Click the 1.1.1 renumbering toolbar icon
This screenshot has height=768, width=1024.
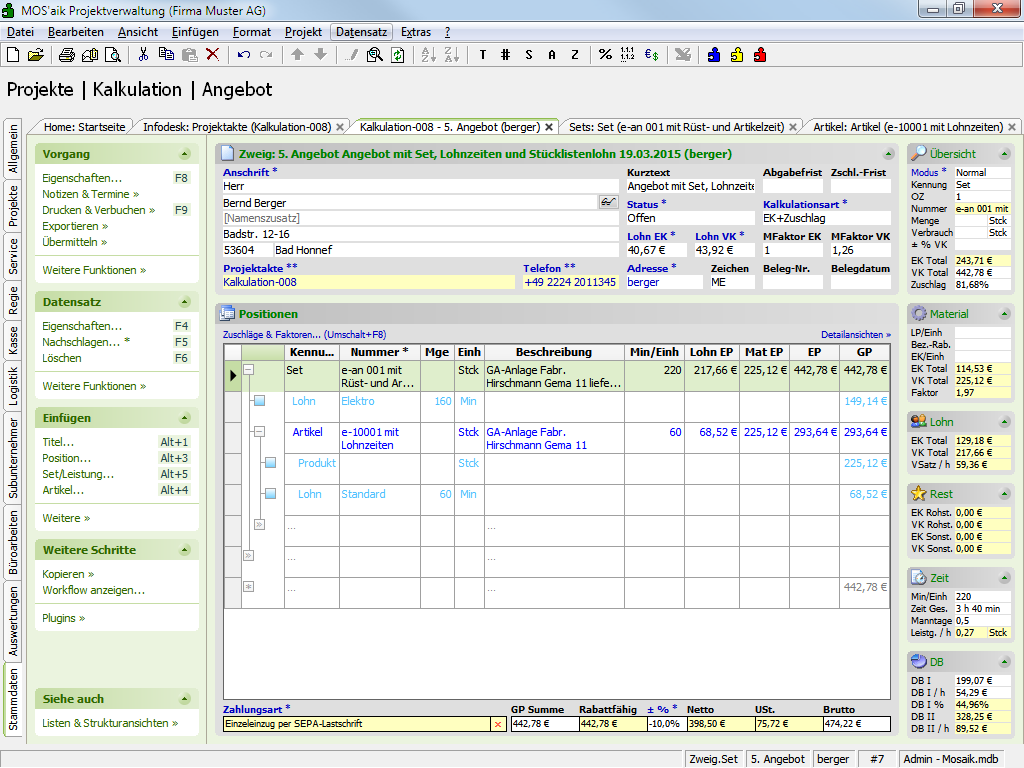point(628,55)
